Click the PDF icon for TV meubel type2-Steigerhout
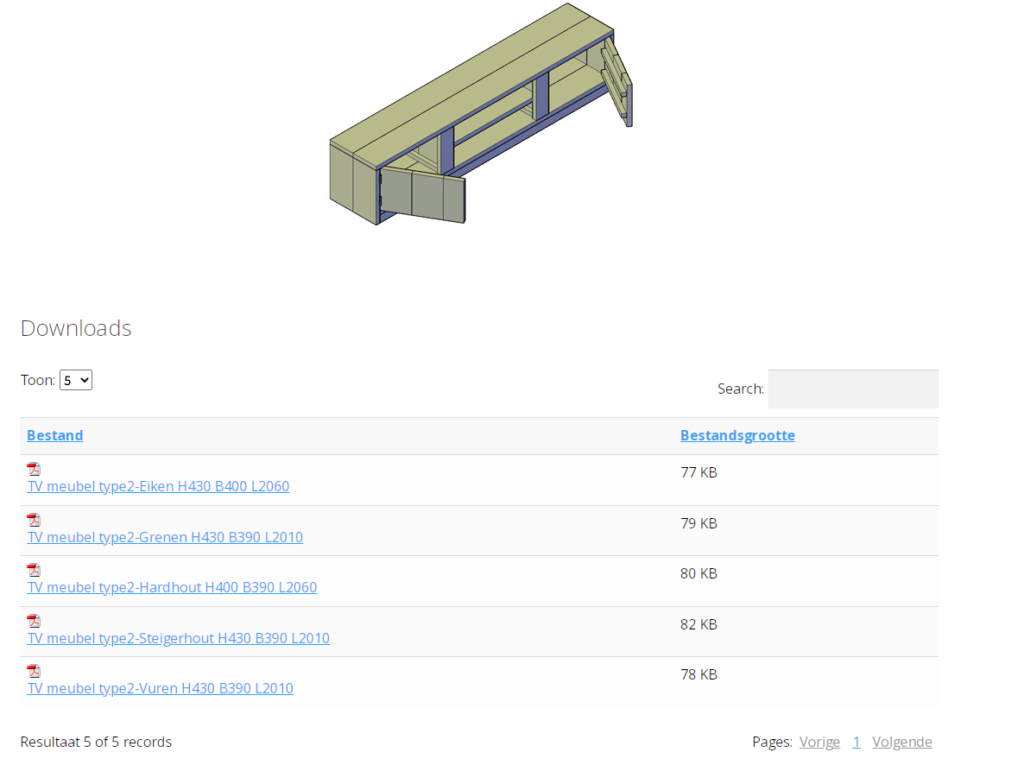The image size is (1024, 765). [x=34, y=620]
